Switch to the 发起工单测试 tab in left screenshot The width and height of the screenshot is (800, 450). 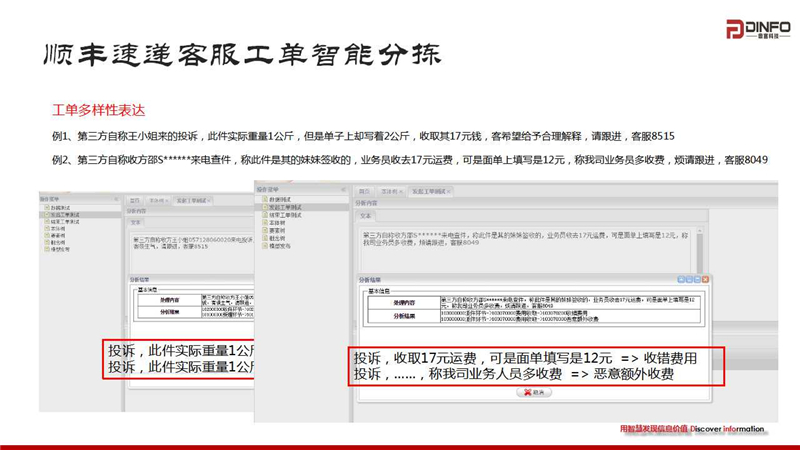tap(191, 200)
